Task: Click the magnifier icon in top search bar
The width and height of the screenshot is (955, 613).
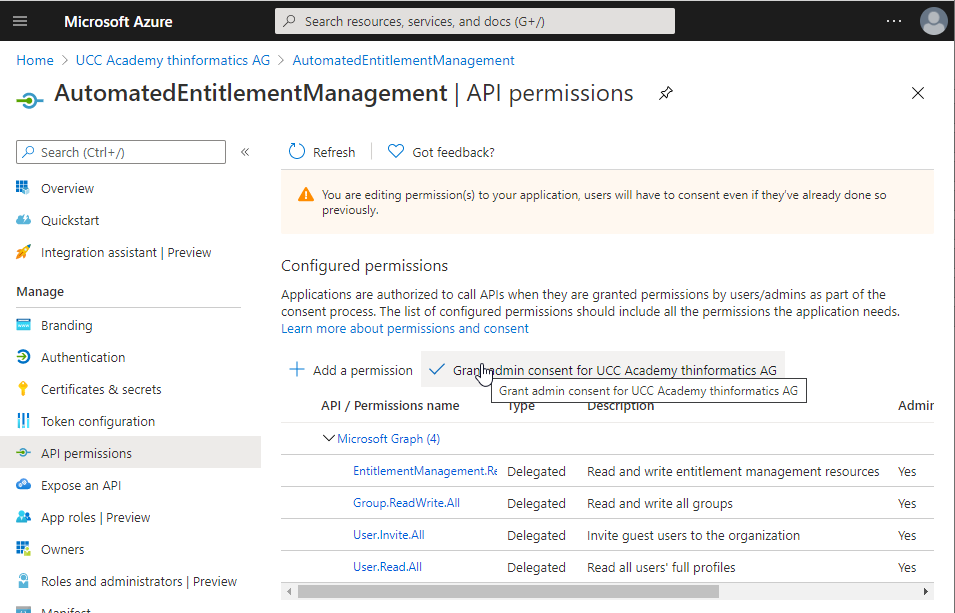Action: point(290,21)
